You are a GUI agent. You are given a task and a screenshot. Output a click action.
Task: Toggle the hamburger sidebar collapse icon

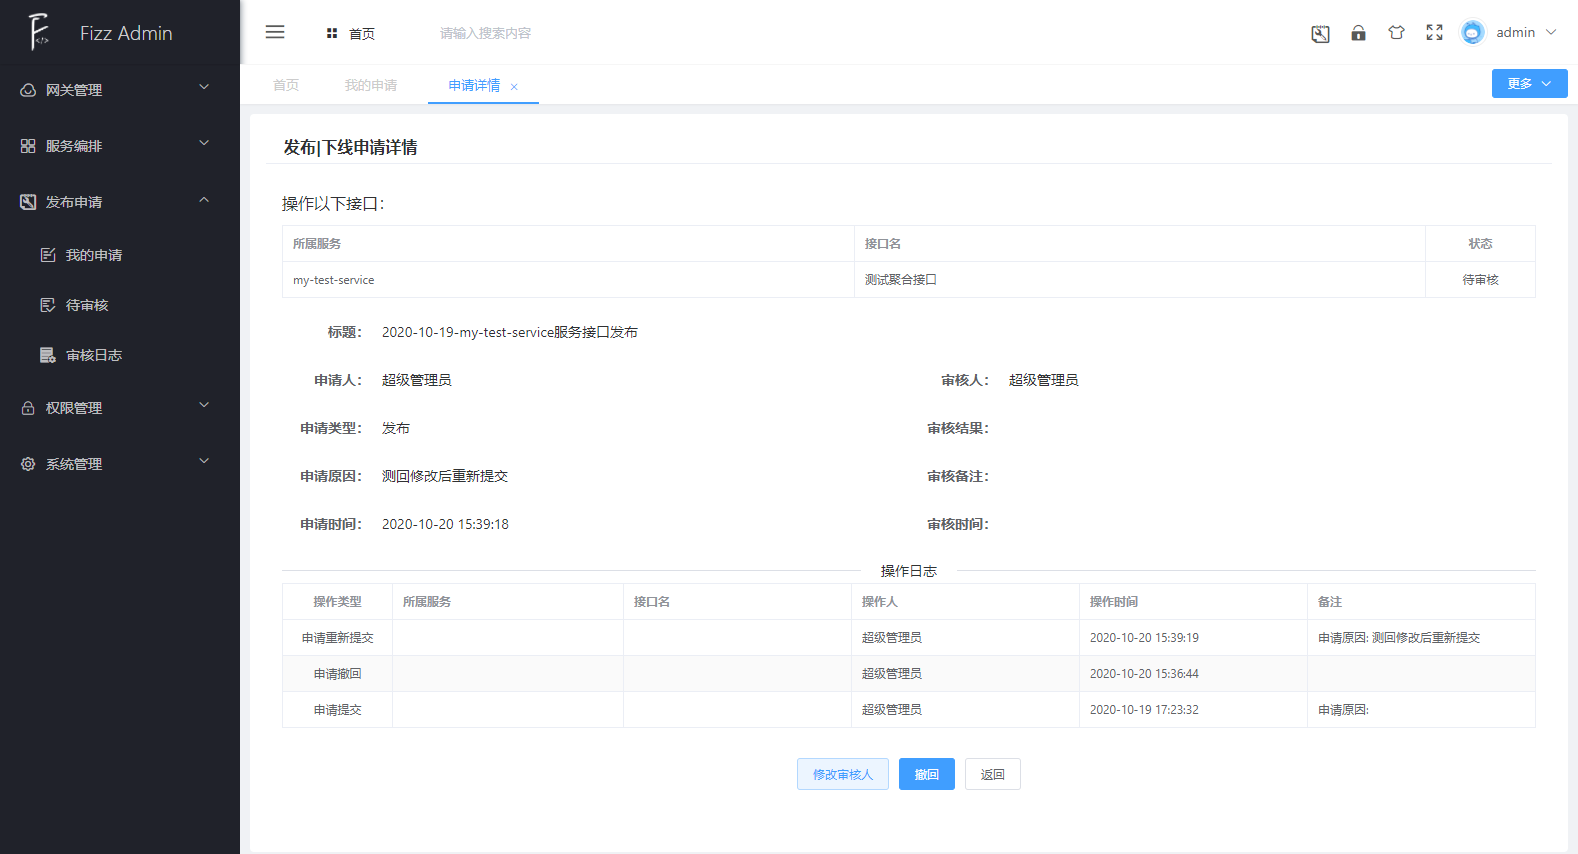click(x=275, y=32)
